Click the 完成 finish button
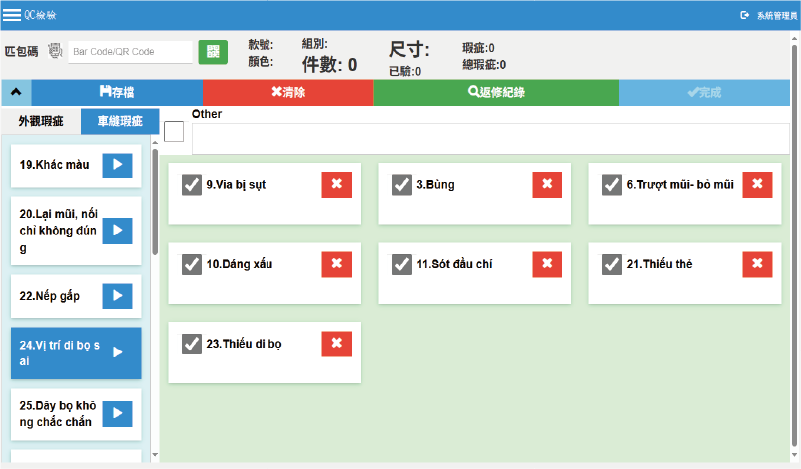 (704, 92)
